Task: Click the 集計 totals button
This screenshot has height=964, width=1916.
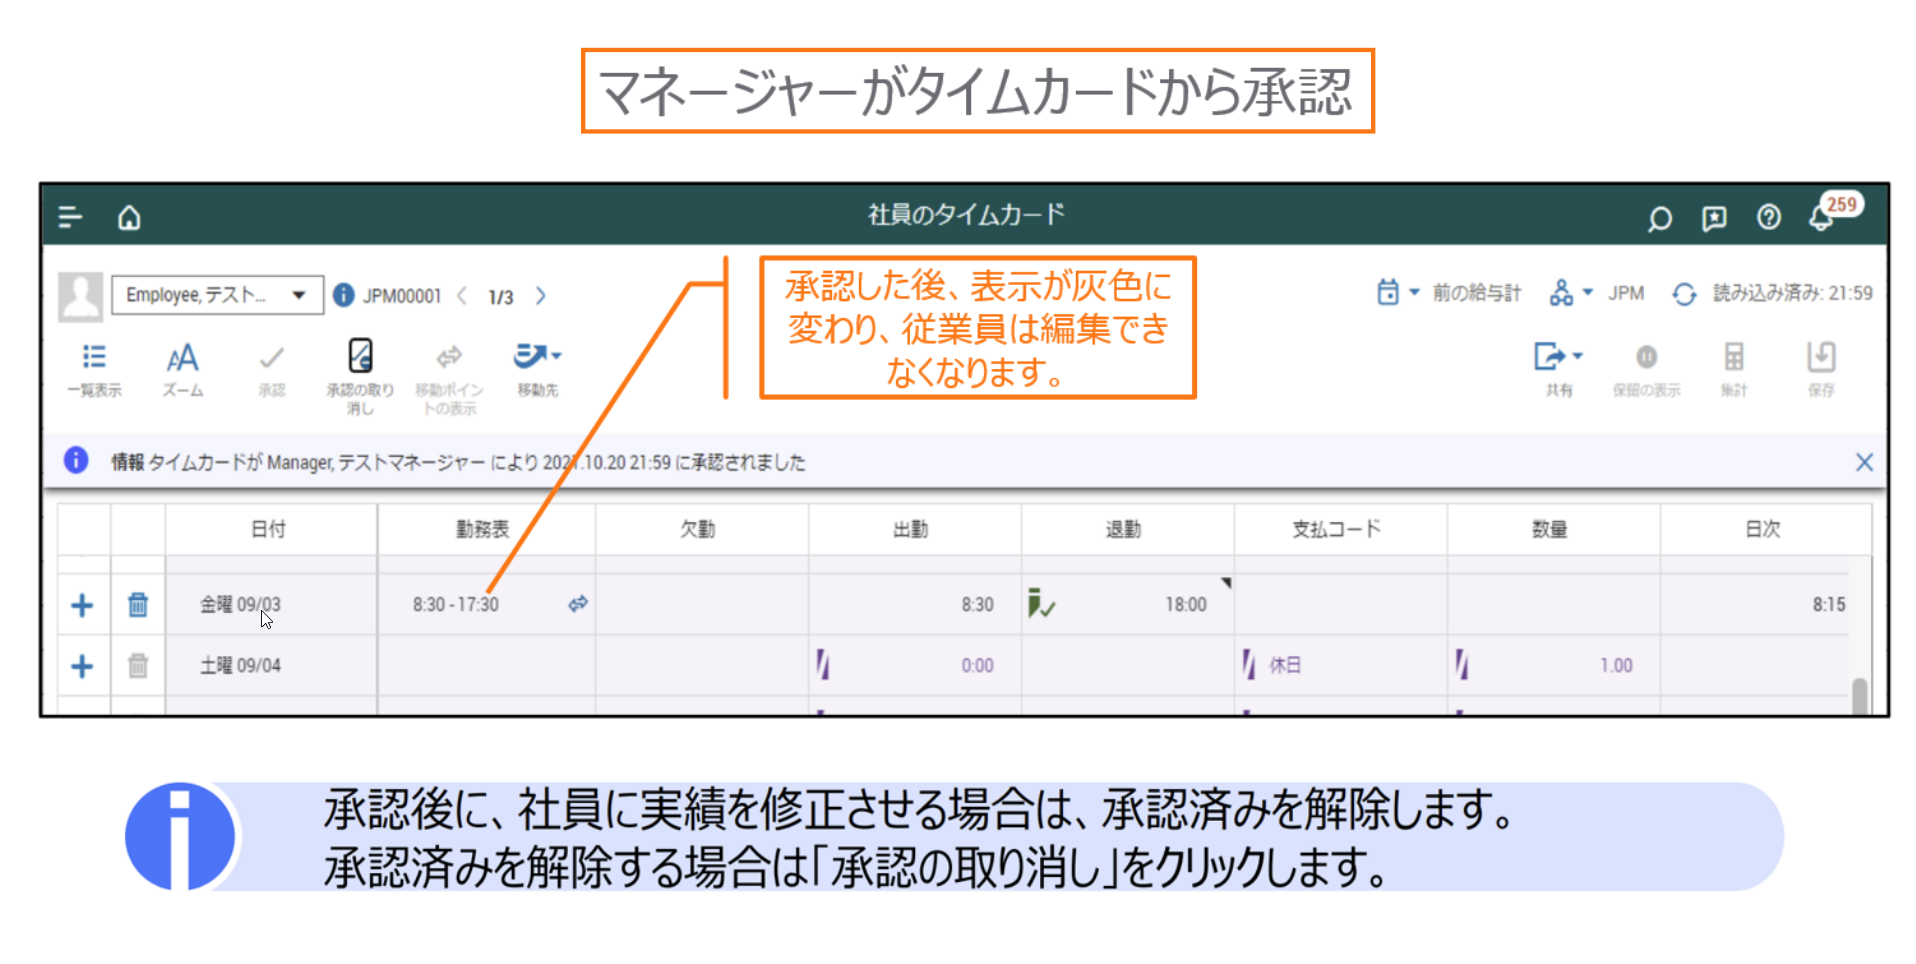Action: click(1733, 369)
